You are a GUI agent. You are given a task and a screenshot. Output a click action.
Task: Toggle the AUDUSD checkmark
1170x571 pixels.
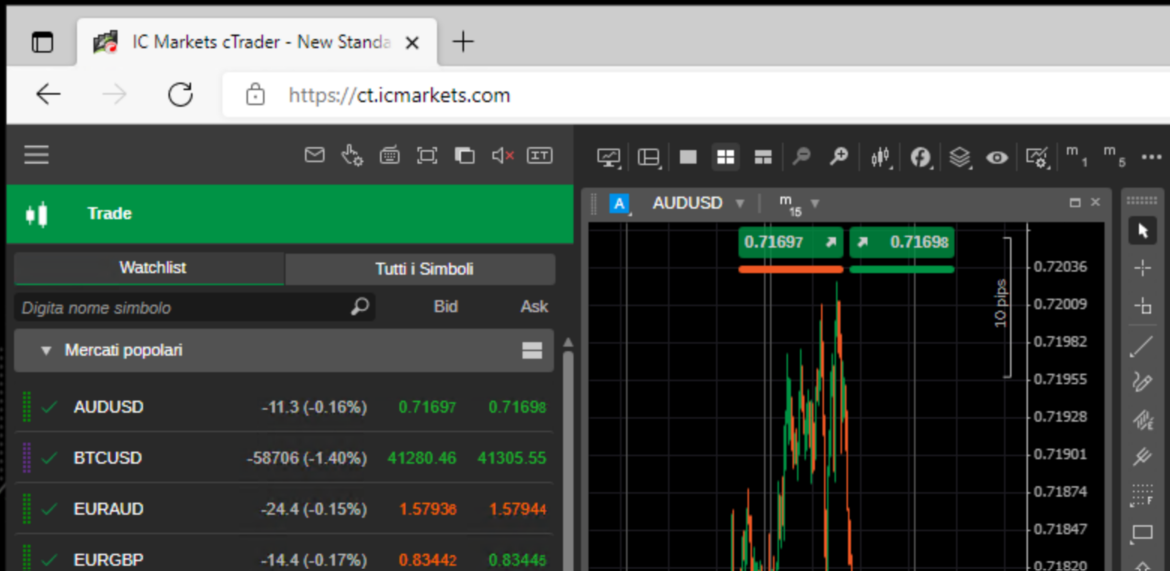50,408
